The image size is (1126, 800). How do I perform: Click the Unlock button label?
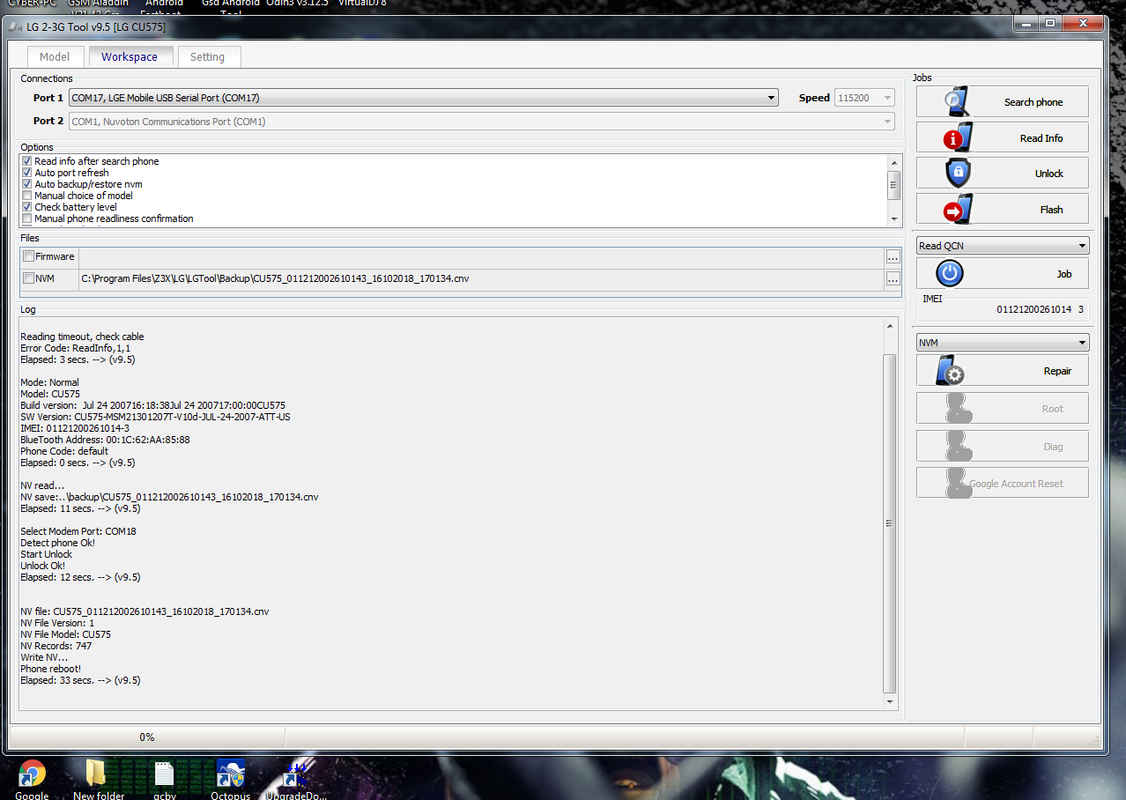click(x=1049, y=173)
